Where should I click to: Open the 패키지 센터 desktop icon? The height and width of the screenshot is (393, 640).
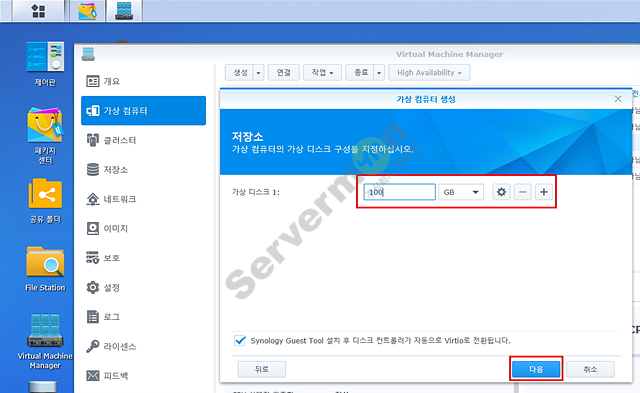pos(45,135)
